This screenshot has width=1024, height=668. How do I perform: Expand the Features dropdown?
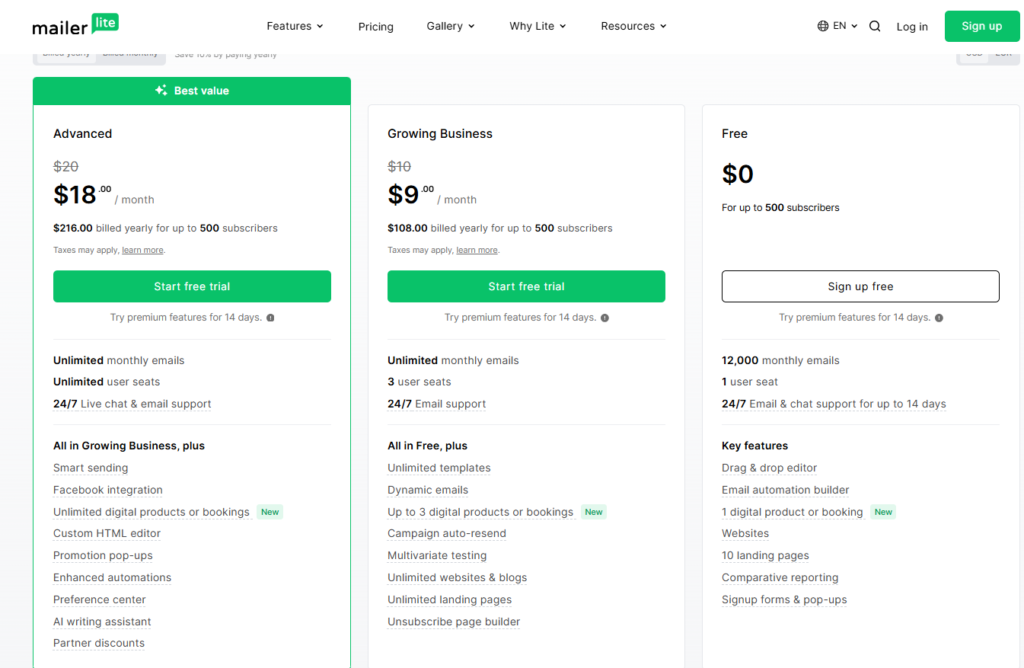[x=295, y=26]
